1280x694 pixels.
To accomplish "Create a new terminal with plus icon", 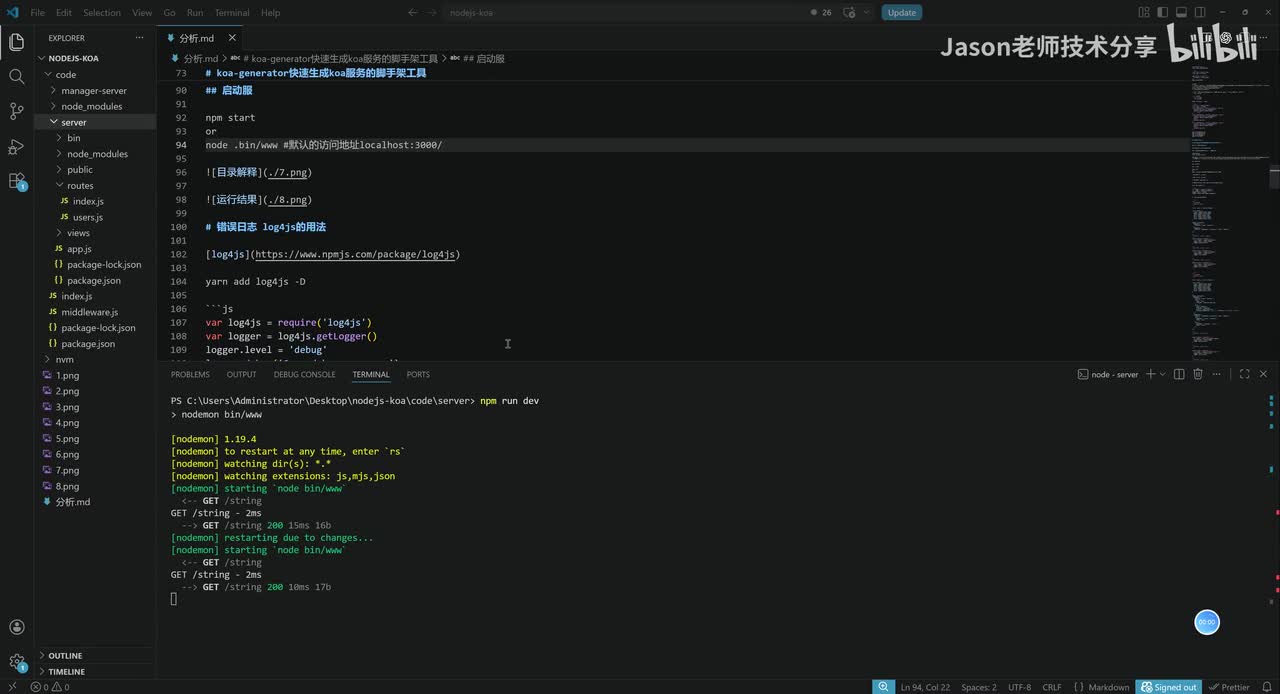I will pos(1150,374).
